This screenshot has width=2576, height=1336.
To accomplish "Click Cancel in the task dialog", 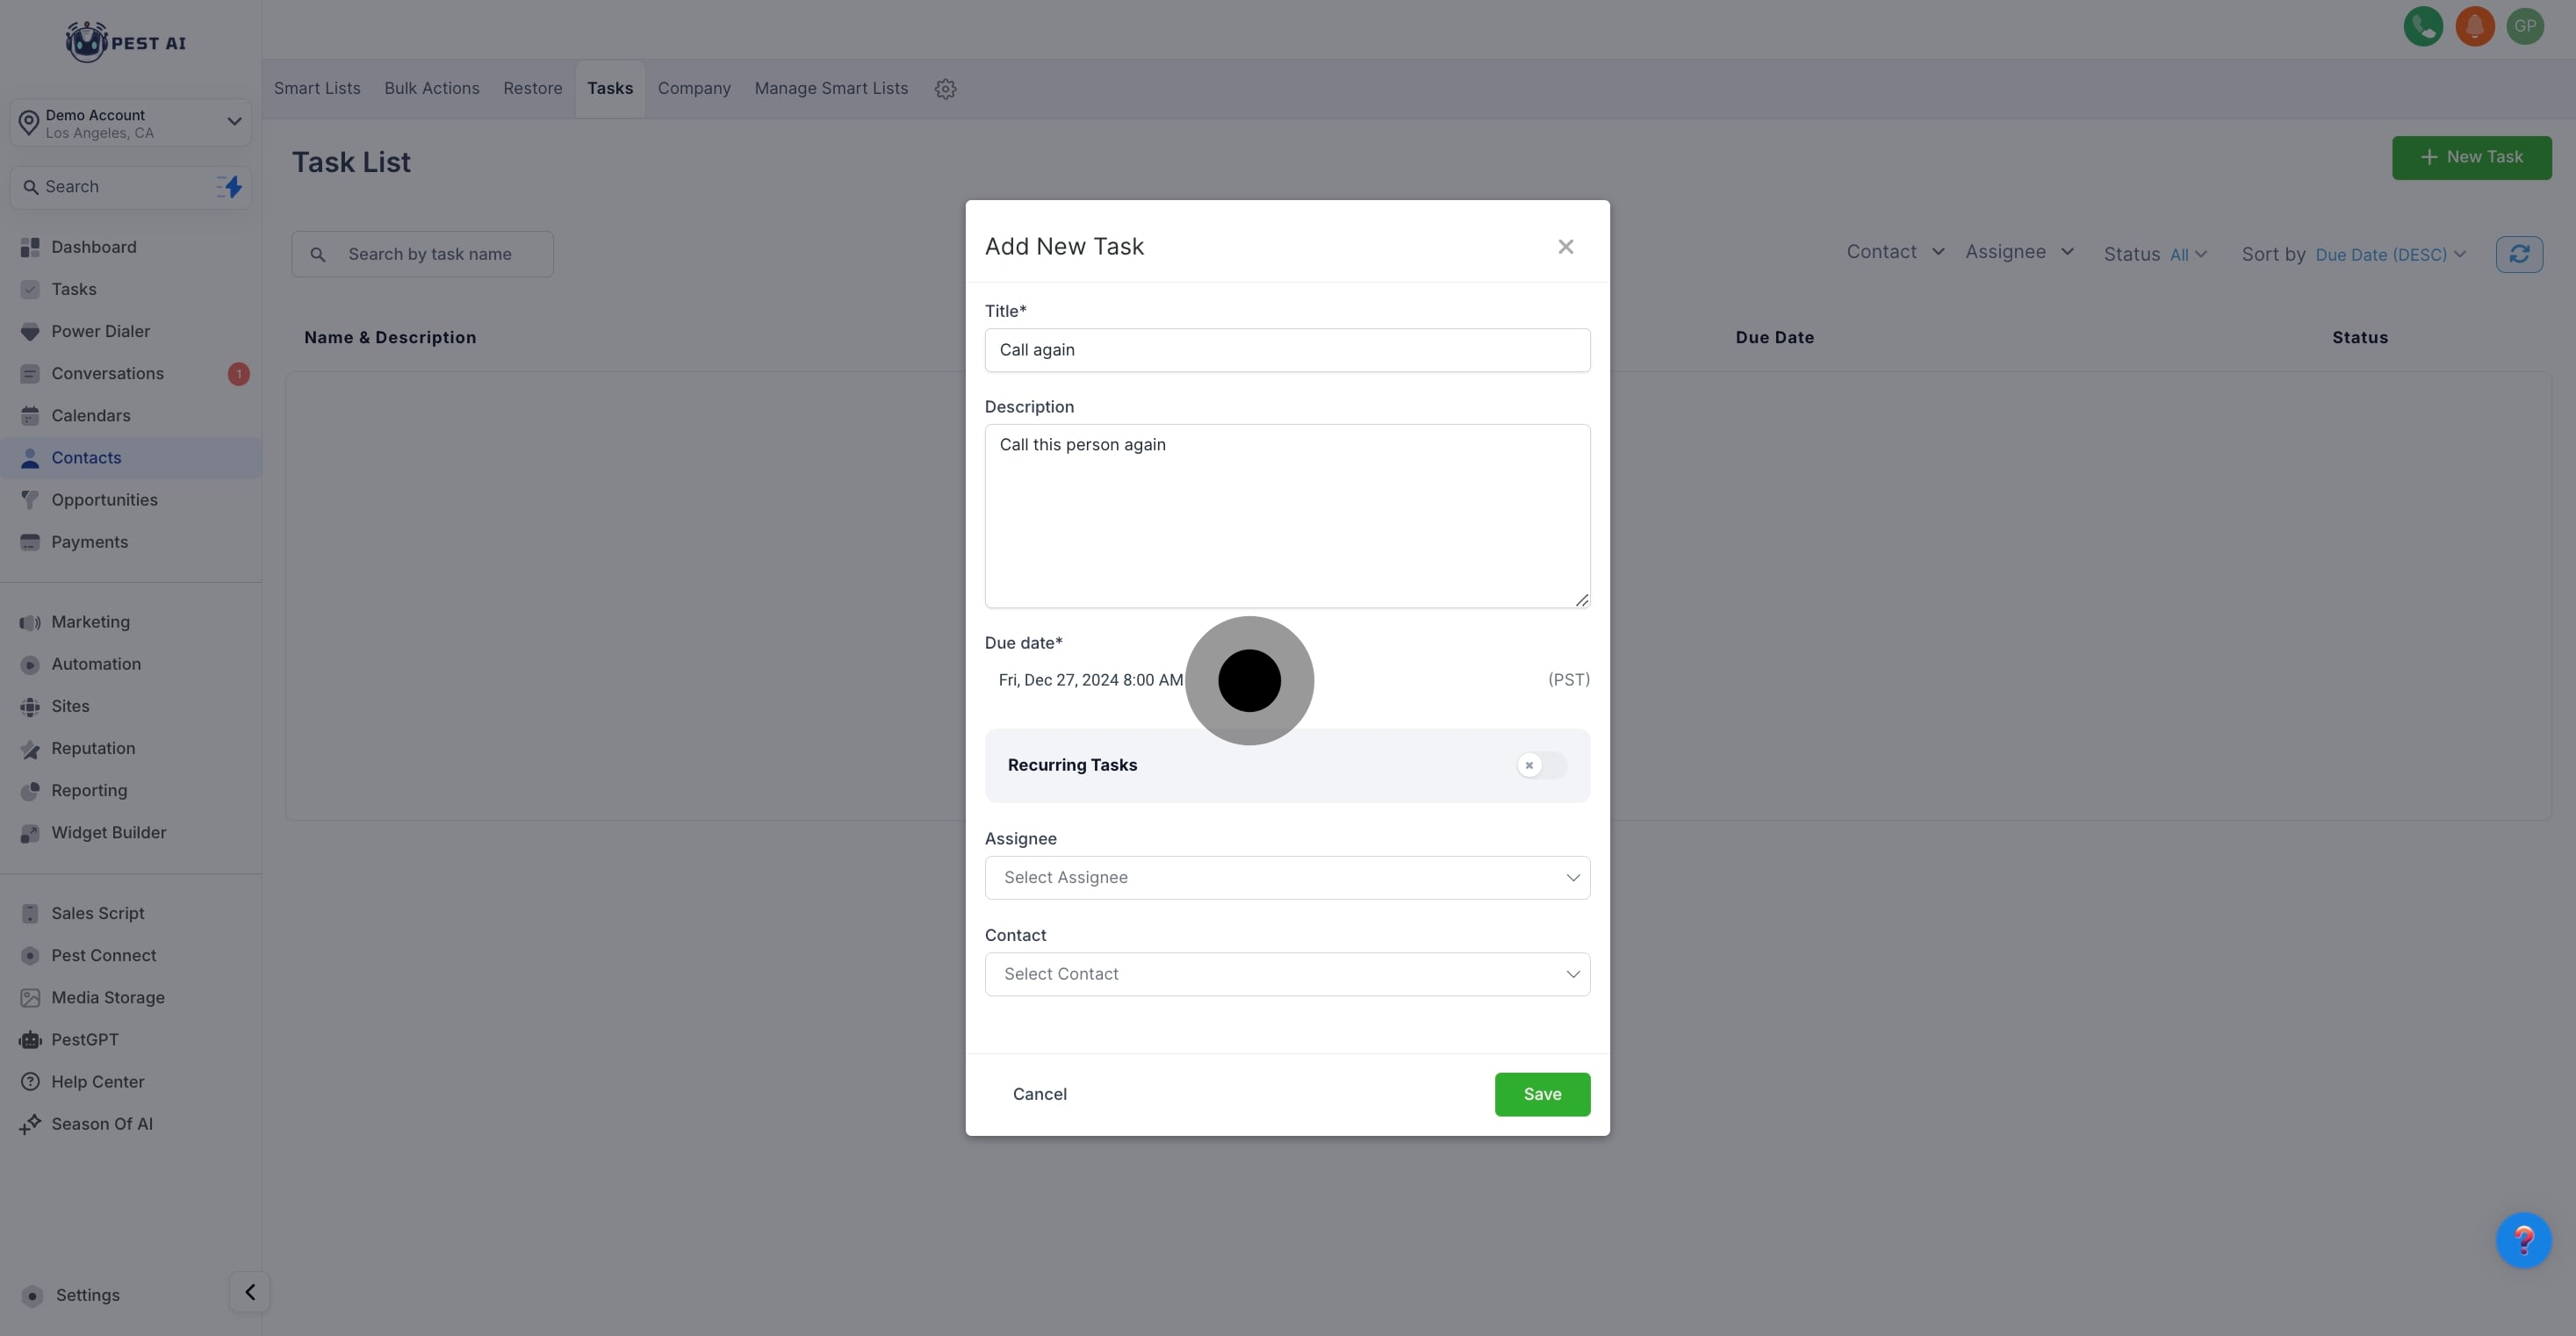I will [x=1039, y=1094].
